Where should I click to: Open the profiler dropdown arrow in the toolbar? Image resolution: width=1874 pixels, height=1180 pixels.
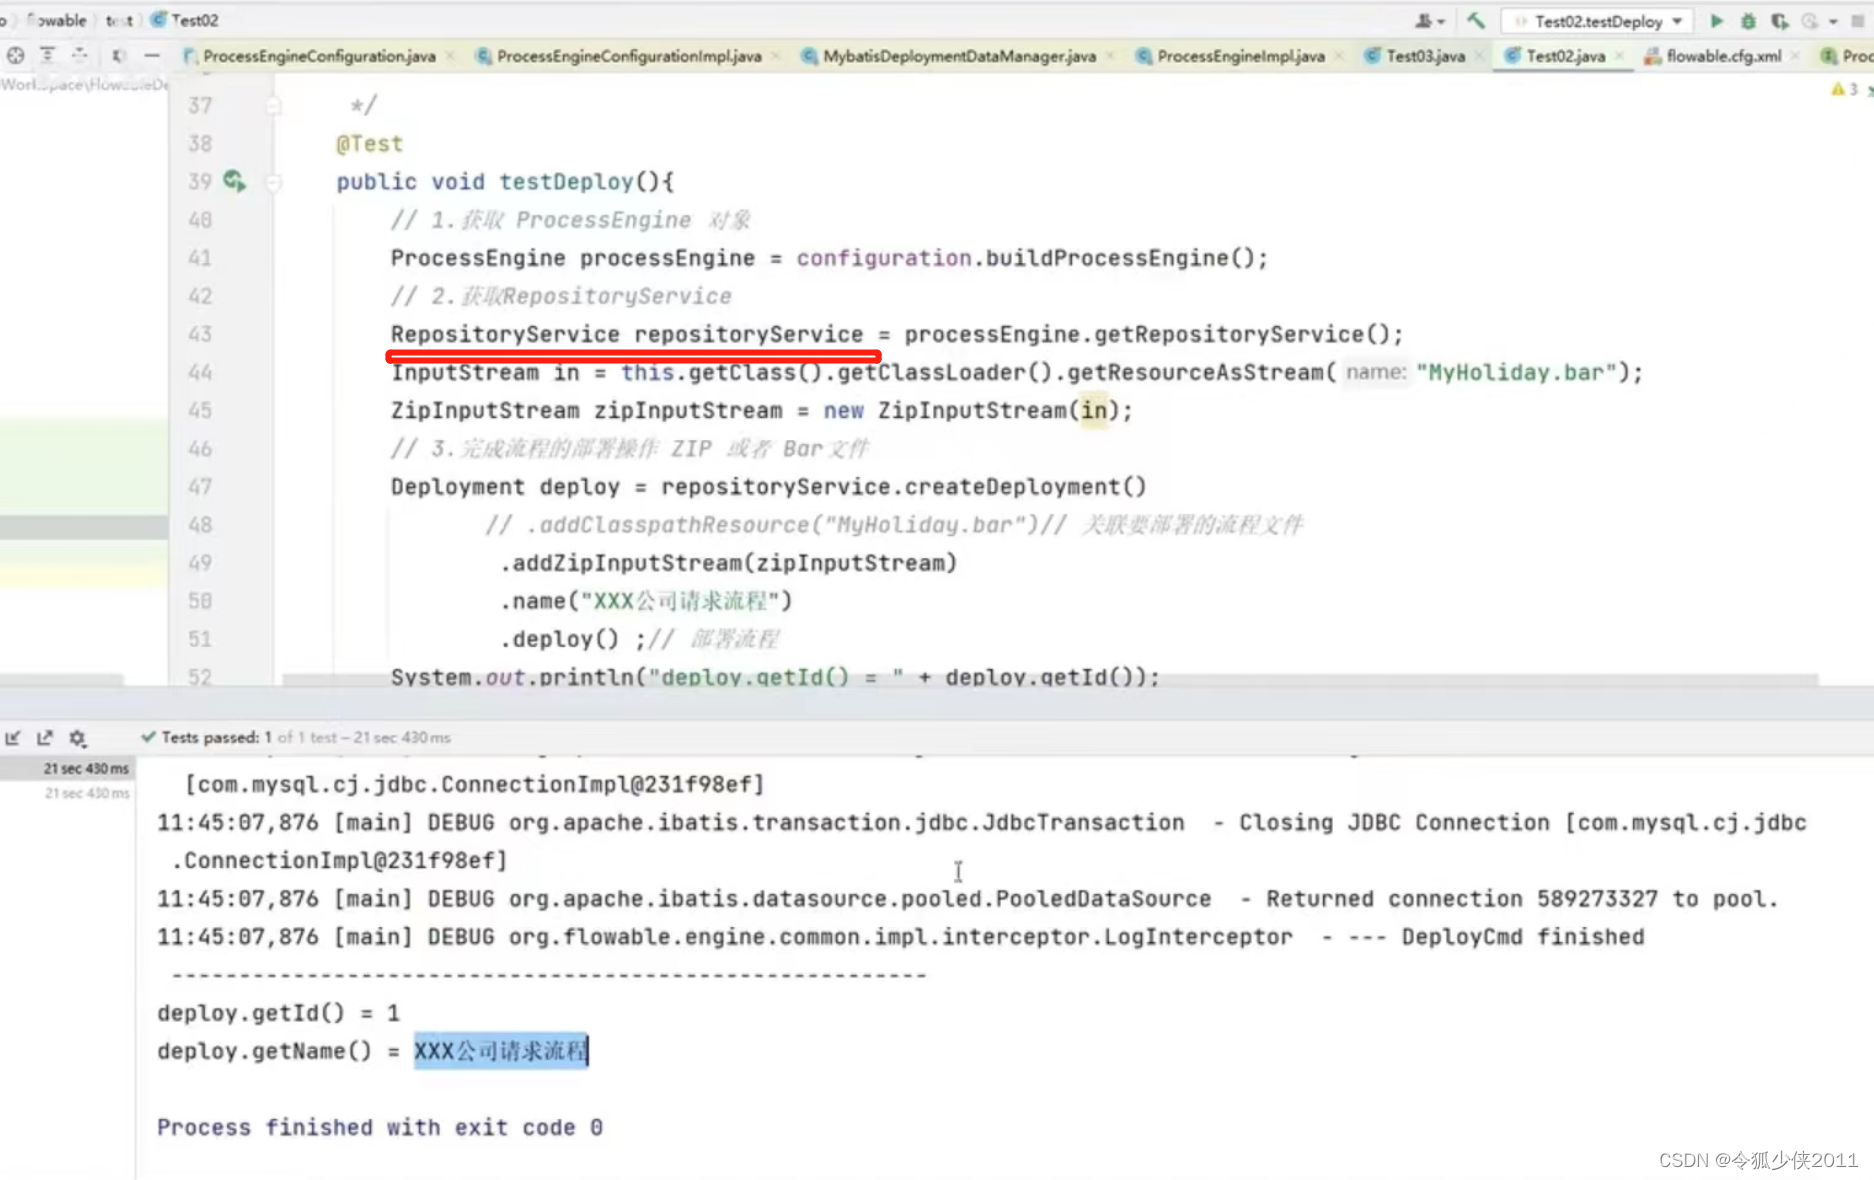tap(1832, 21)
